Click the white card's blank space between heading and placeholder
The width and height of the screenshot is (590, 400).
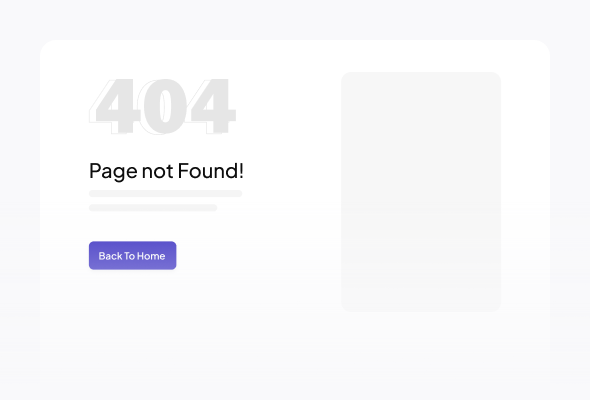[x=292, y=171]
